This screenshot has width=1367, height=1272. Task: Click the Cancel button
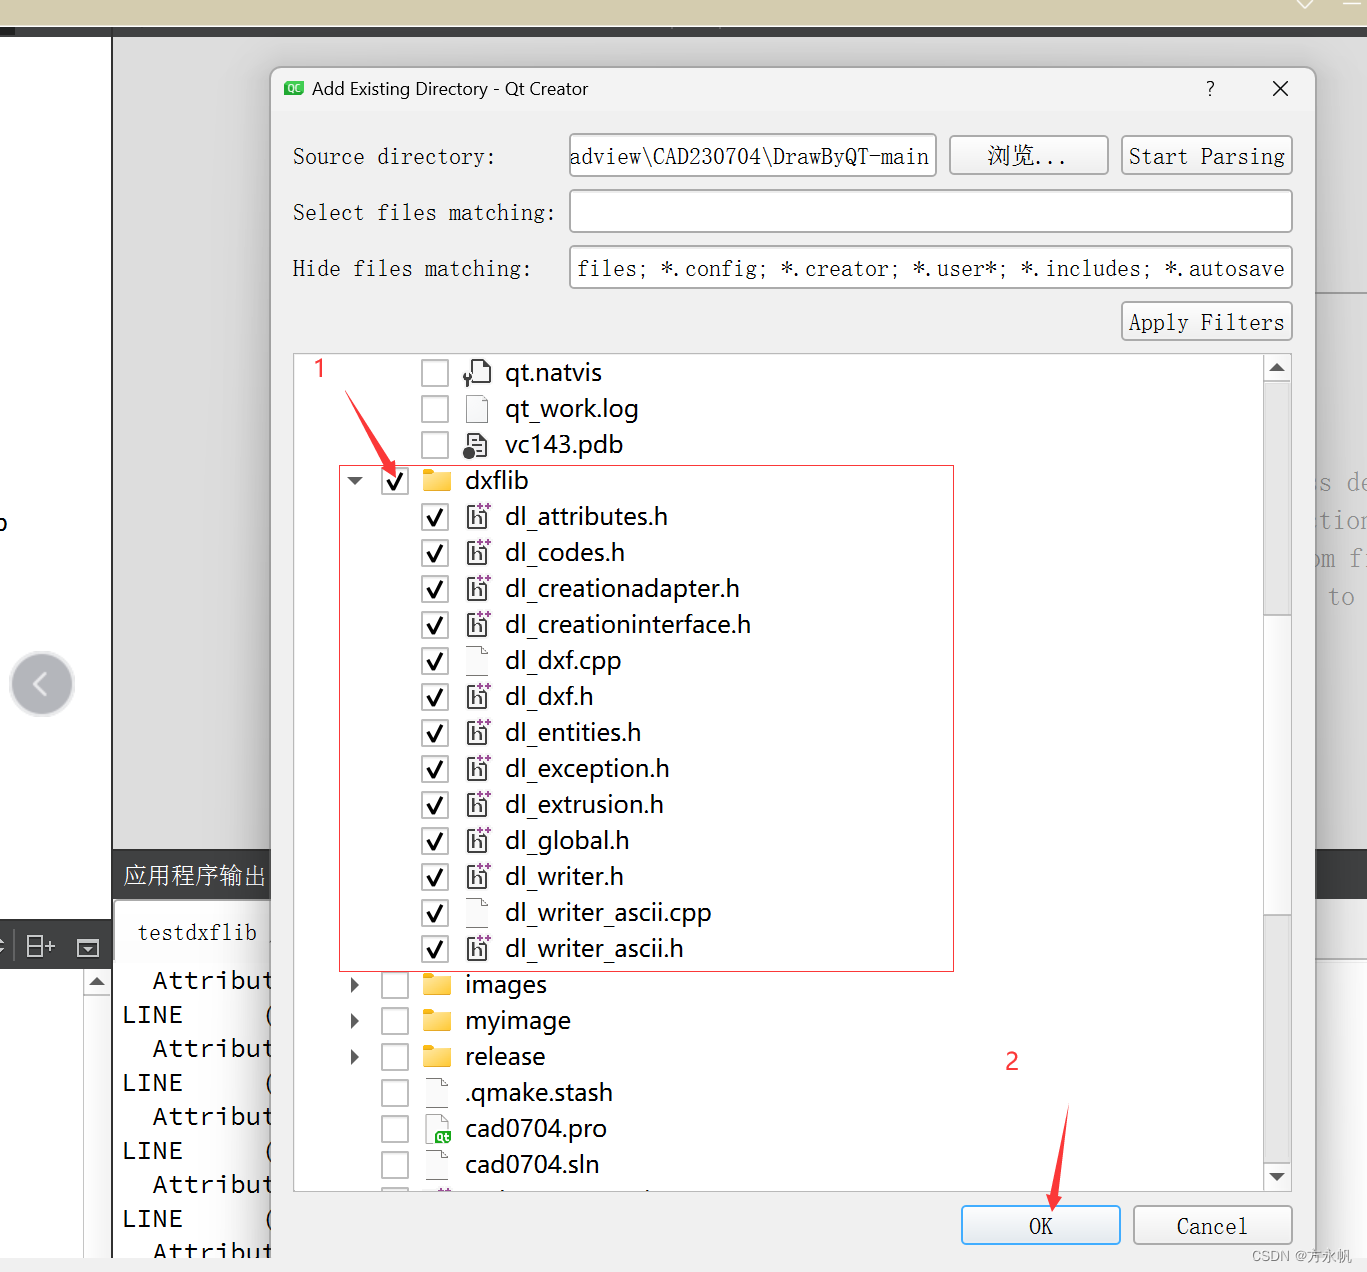[1212, 1226]
